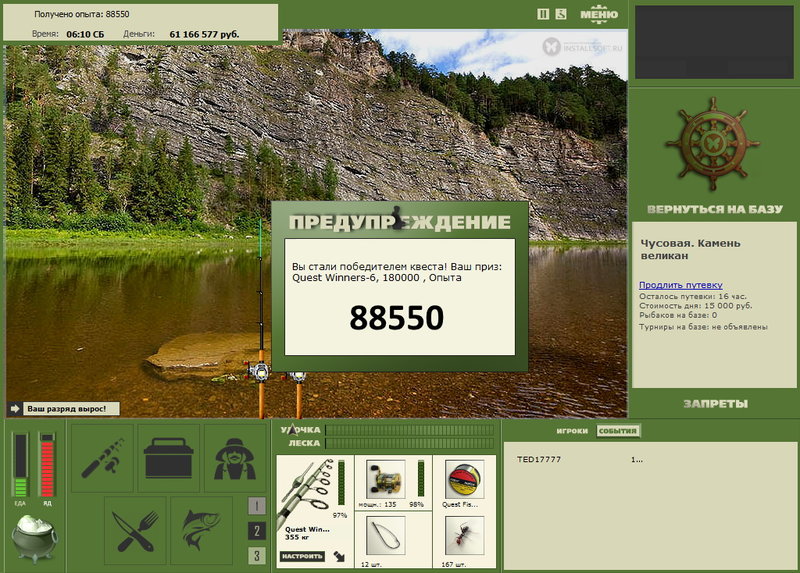Pause the game with pause icon
The width and height of the screenshot is (800, 573).
pyautogui.click(x=543, y=14)
